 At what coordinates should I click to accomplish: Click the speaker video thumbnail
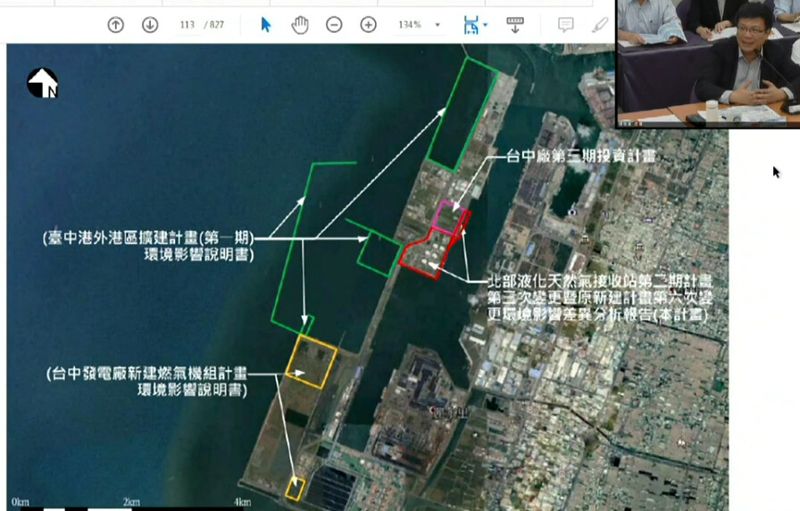(708, 63)
